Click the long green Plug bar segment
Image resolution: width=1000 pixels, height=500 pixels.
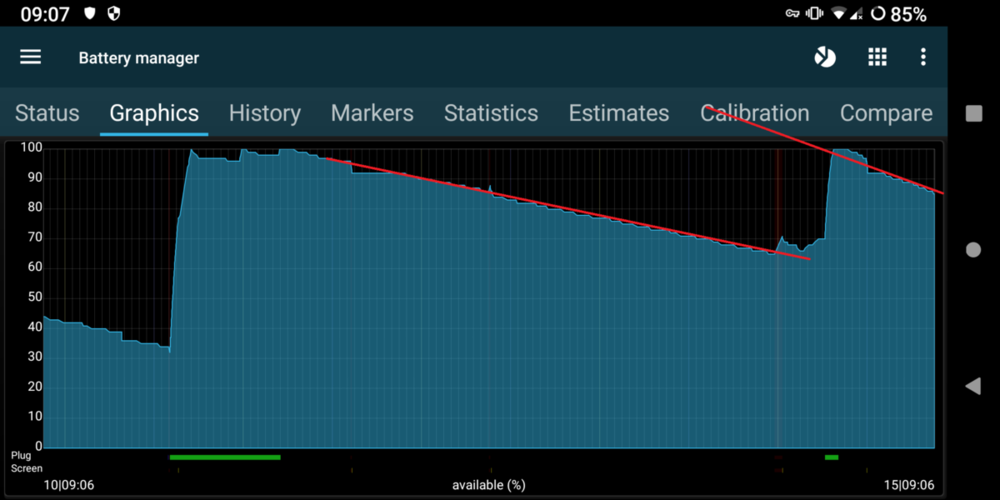pos(225,457)
